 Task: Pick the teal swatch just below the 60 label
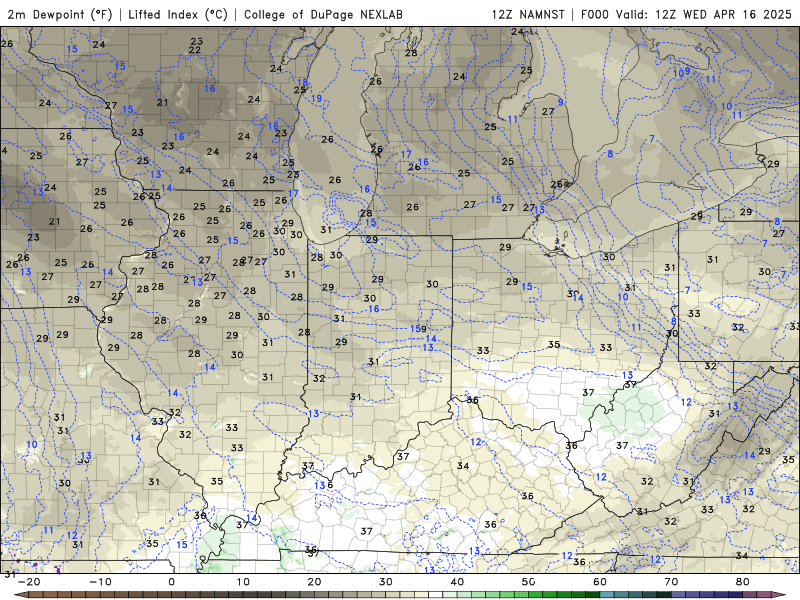(607, 595)
